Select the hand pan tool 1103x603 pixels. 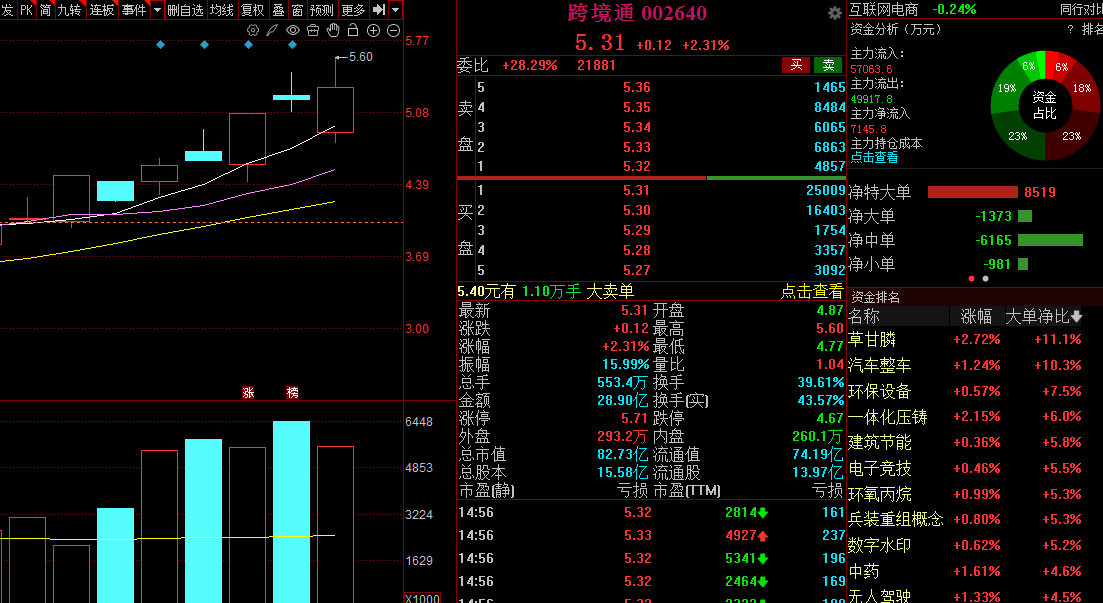coord(333,30)
